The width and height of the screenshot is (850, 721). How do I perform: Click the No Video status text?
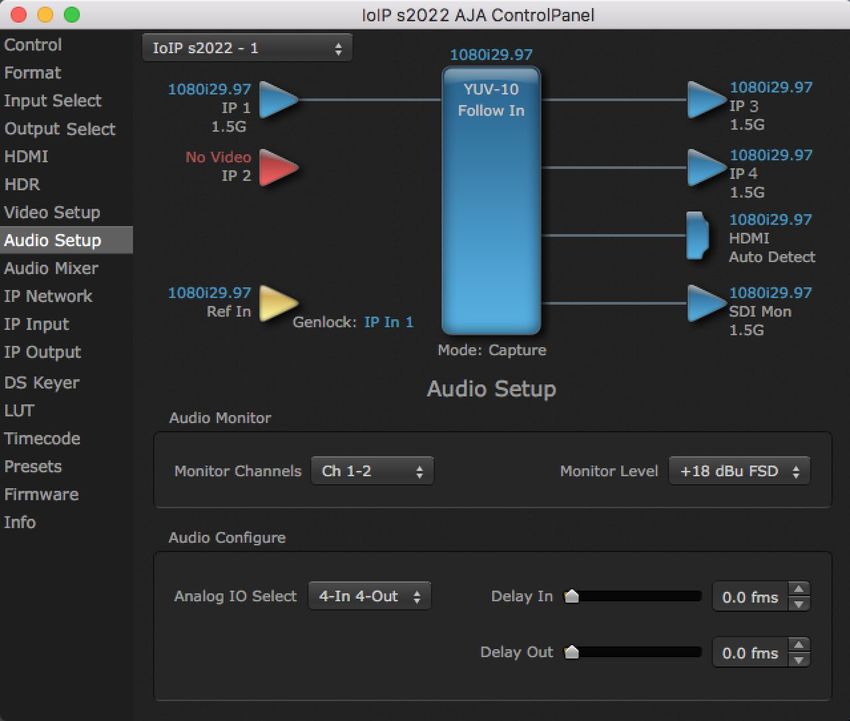(218, 157)
